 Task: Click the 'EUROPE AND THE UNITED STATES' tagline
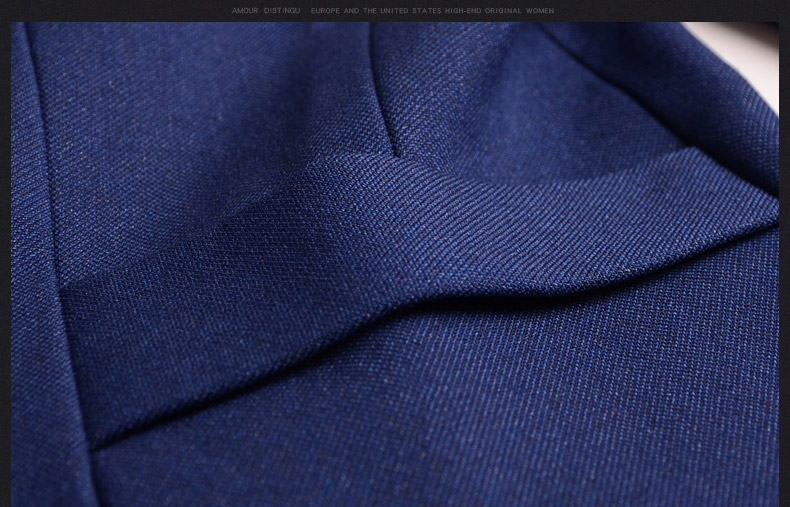point(376,11)
